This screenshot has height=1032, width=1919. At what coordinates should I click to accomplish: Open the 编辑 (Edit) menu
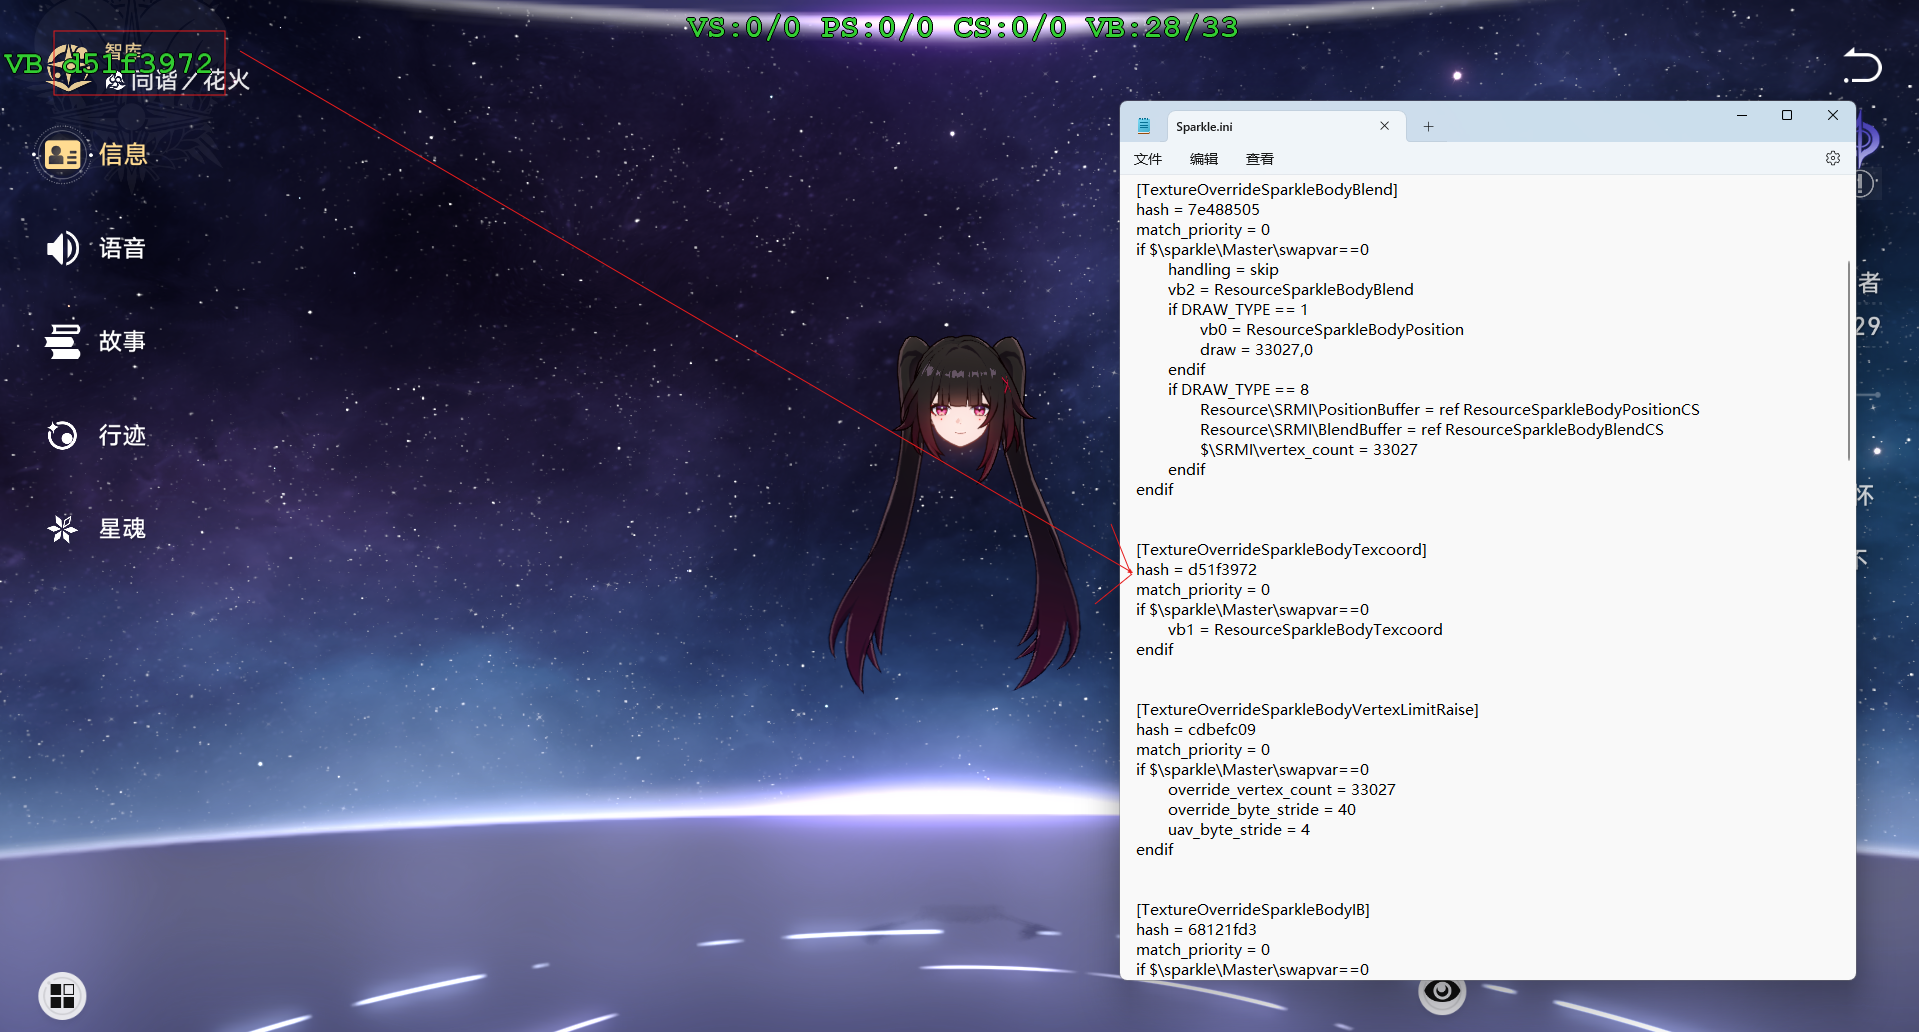click(1204, 159)
